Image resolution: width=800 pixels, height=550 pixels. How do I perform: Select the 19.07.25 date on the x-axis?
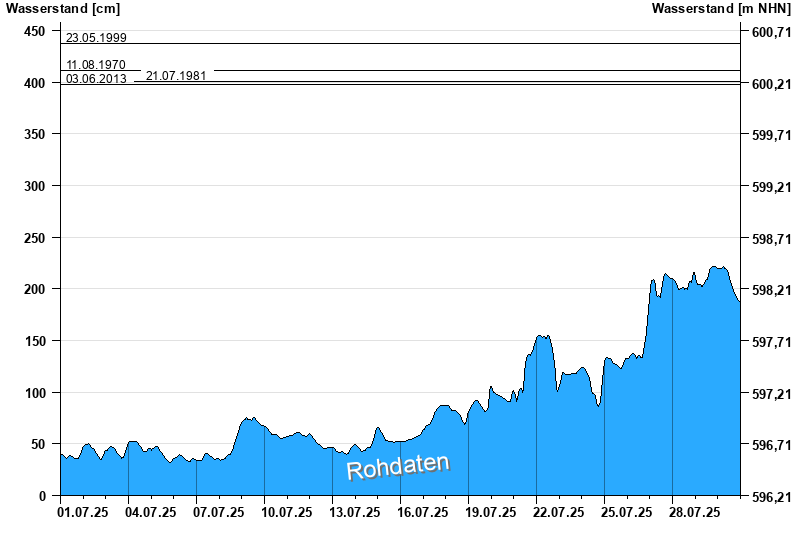[491, 512]
